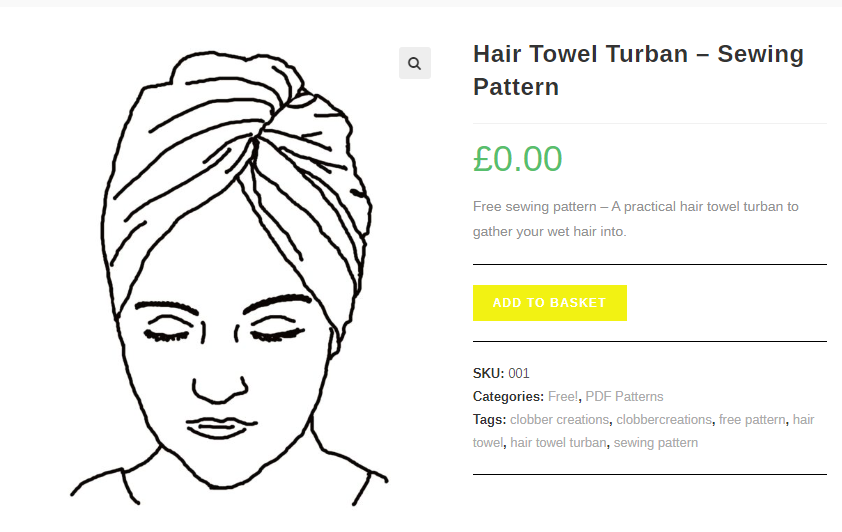Click the word Pattern in the heading
The width and height of the screenshot is (842, 532).
(x=516, y=87)
